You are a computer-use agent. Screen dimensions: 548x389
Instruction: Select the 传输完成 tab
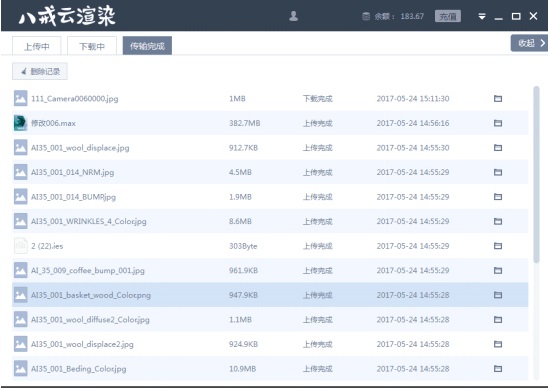point(147,45)
